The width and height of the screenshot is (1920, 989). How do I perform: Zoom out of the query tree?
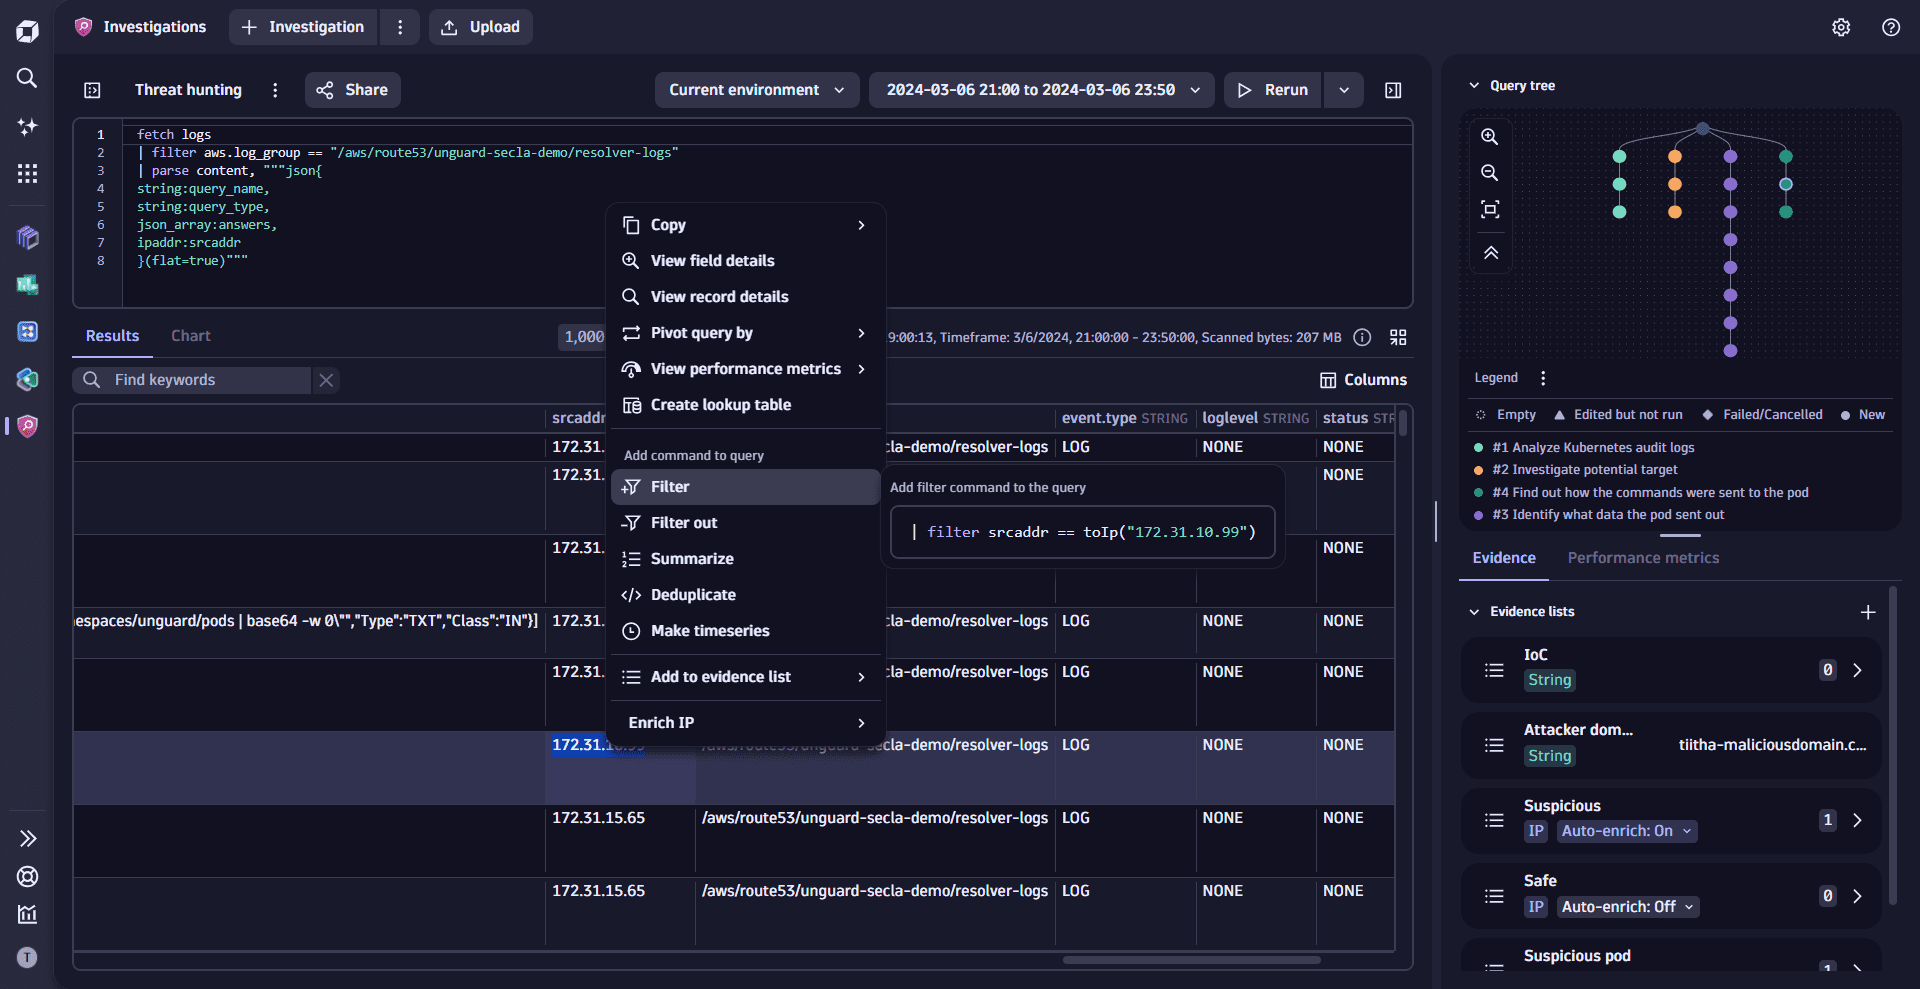pyautogui.click(x=1490, y=173)
